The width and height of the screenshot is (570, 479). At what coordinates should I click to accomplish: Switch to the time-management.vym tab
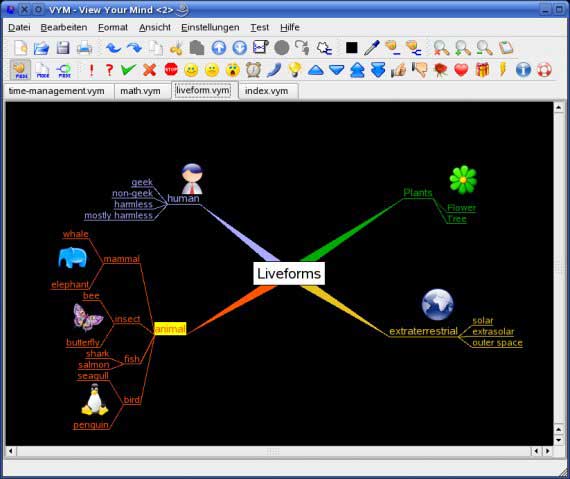tap(56, 91)
